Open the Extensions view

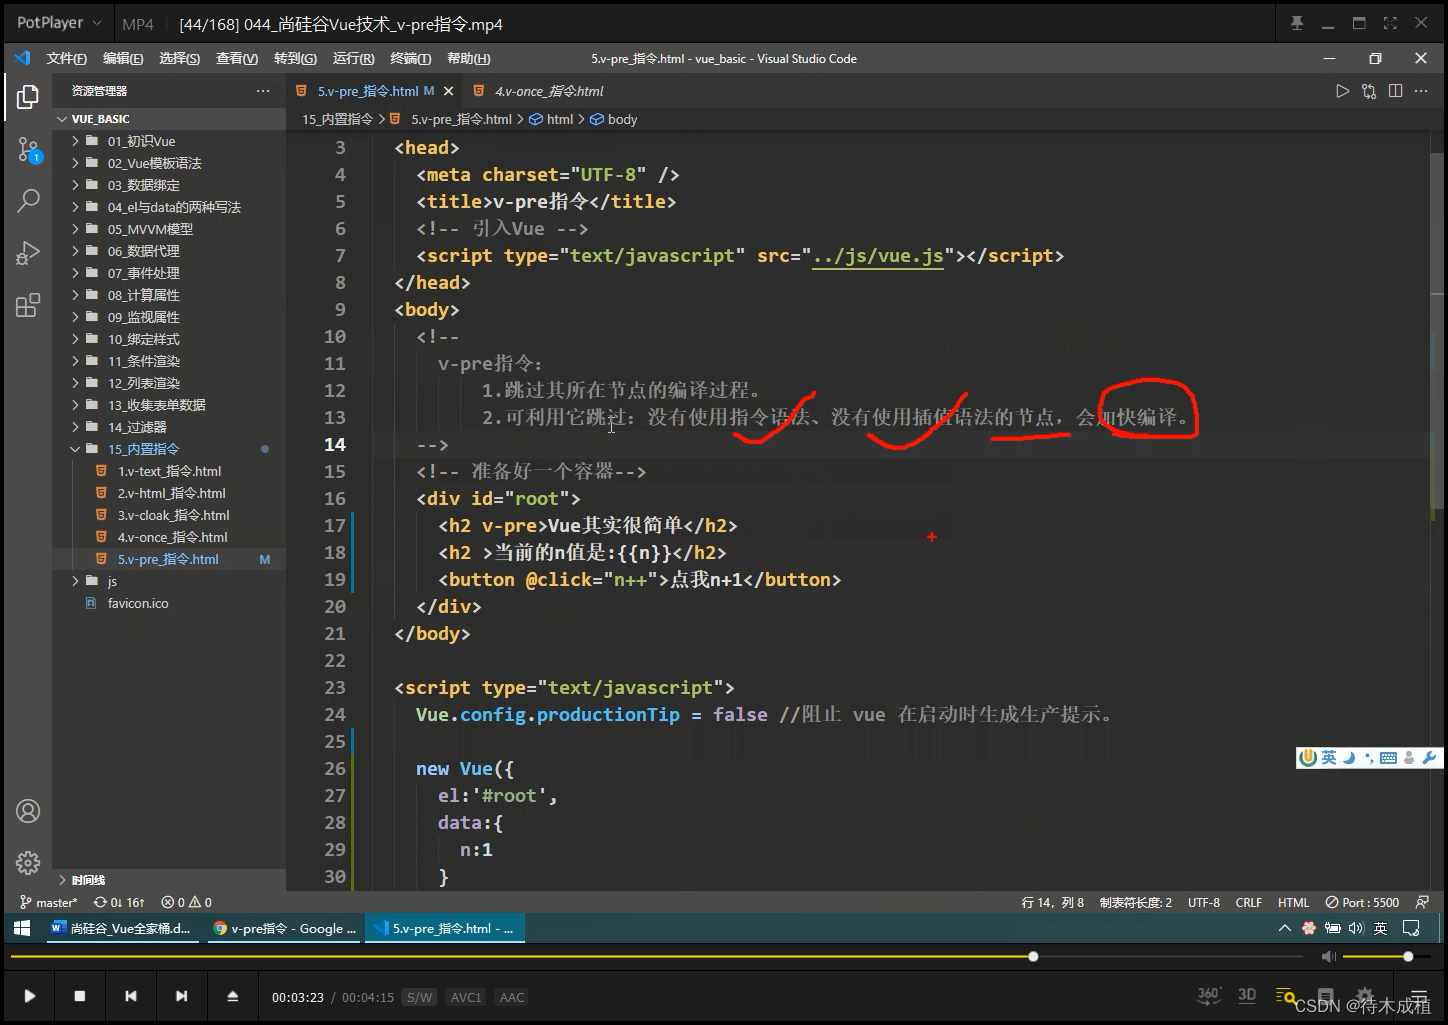click(28, 305)
